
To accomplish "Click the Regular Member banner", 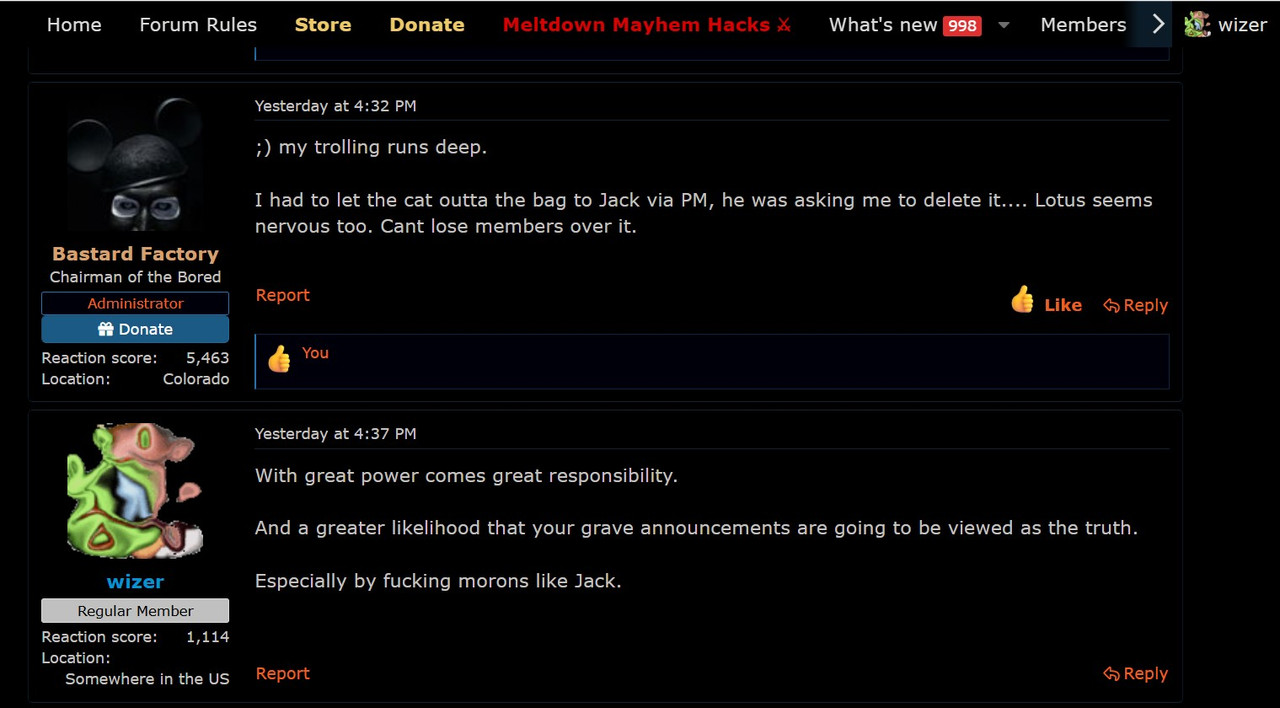I will (135, 611).
